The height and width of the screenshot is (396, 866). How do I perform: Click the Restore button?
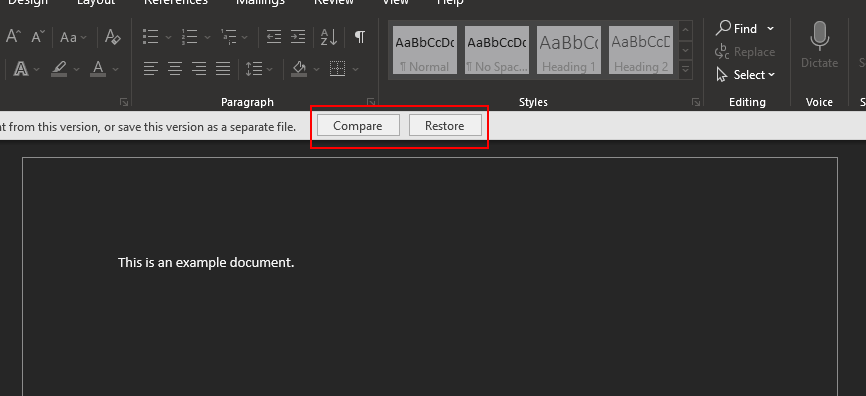pos(445,126)
